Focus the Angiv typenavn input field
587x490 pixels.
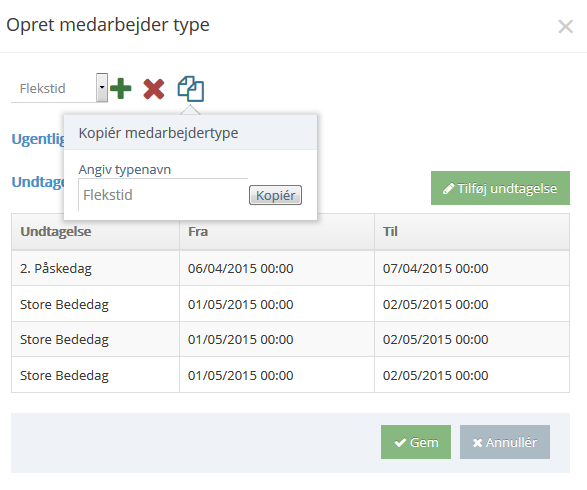163,195
